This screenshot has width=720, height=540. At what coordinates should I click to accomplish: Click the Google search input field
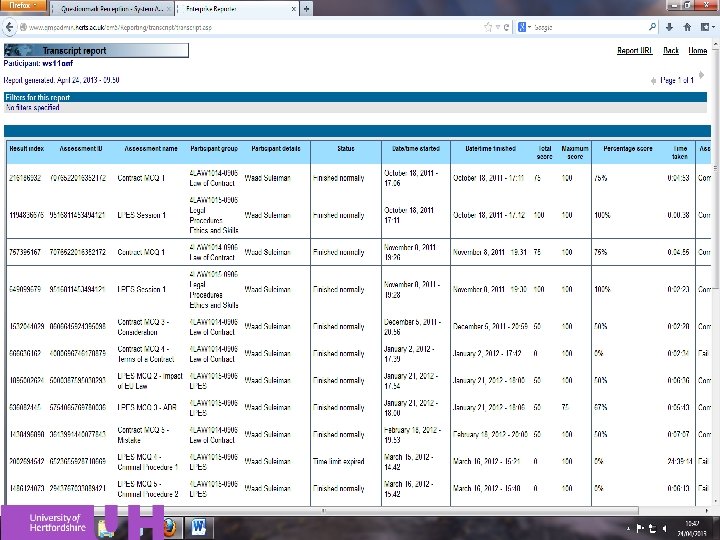coord(590,27)
